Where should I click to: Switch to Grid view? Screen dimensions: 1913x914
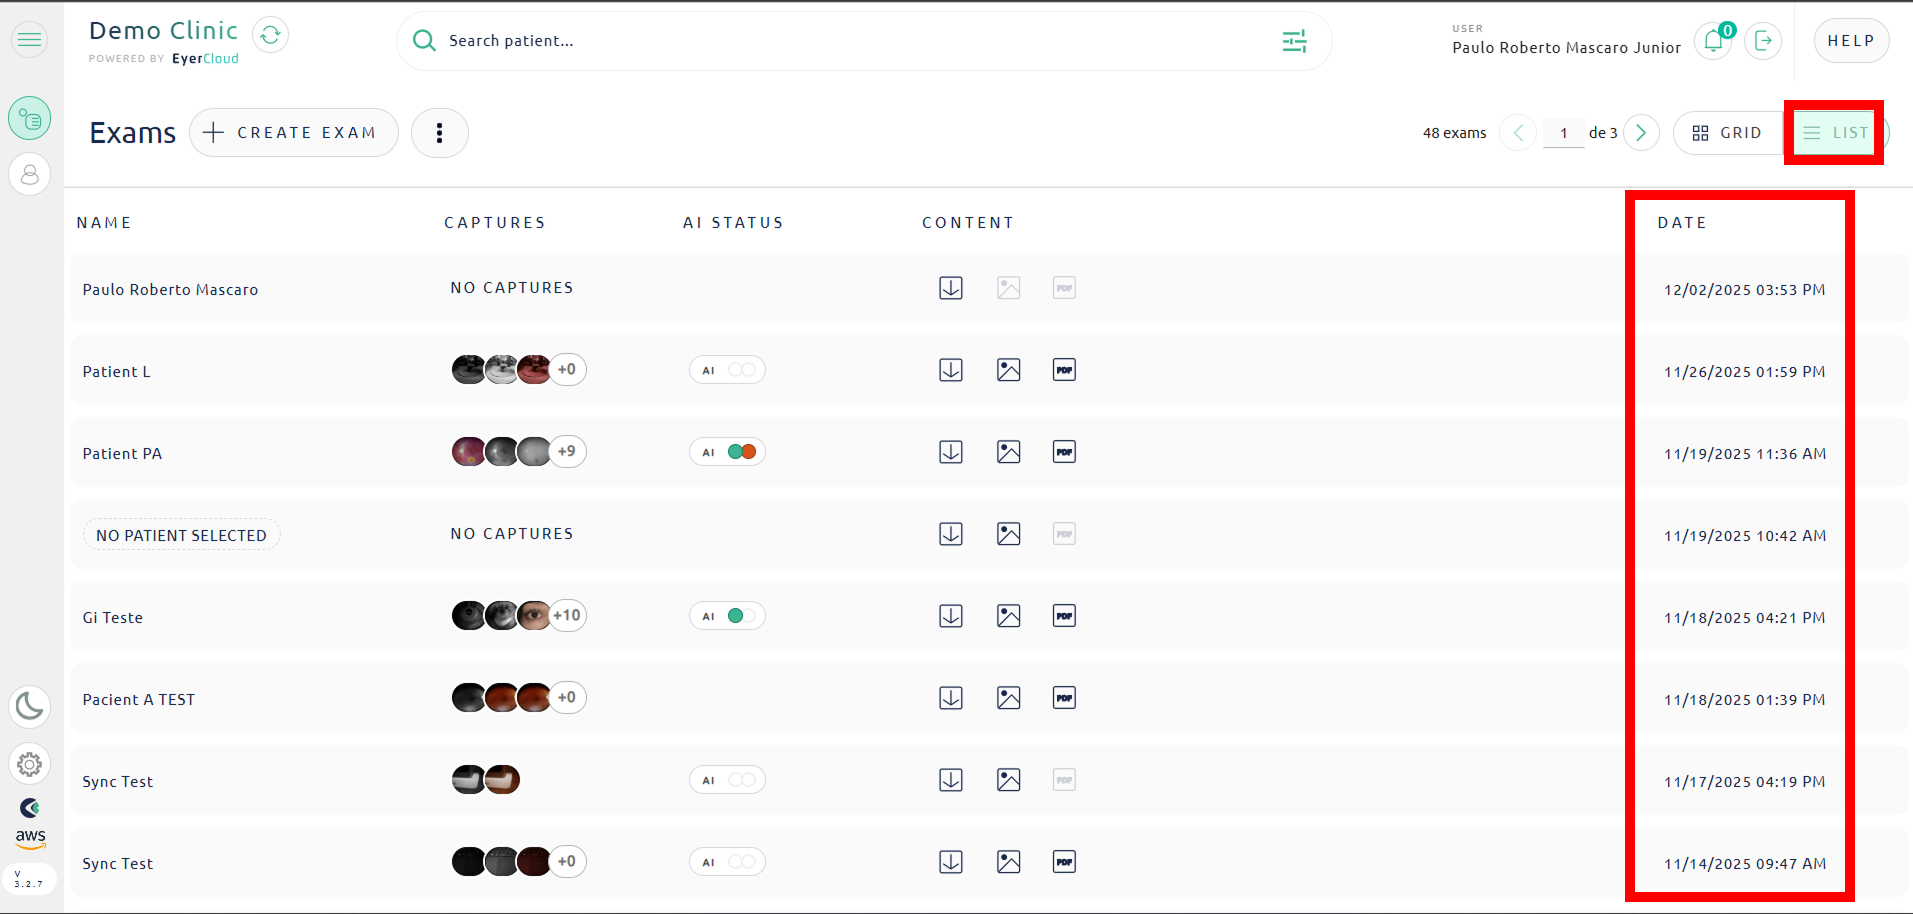pyautogui.click(x=1727, y=133)
